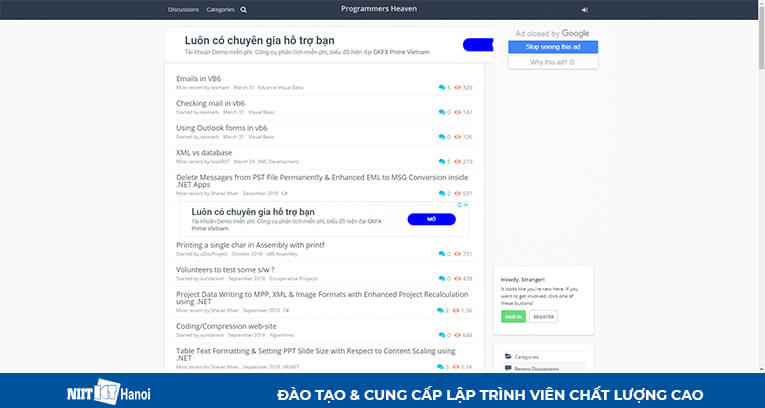Click views eye icon on Volunteers to test row
The image size is (765, 408).
click(x=458, y=279)
